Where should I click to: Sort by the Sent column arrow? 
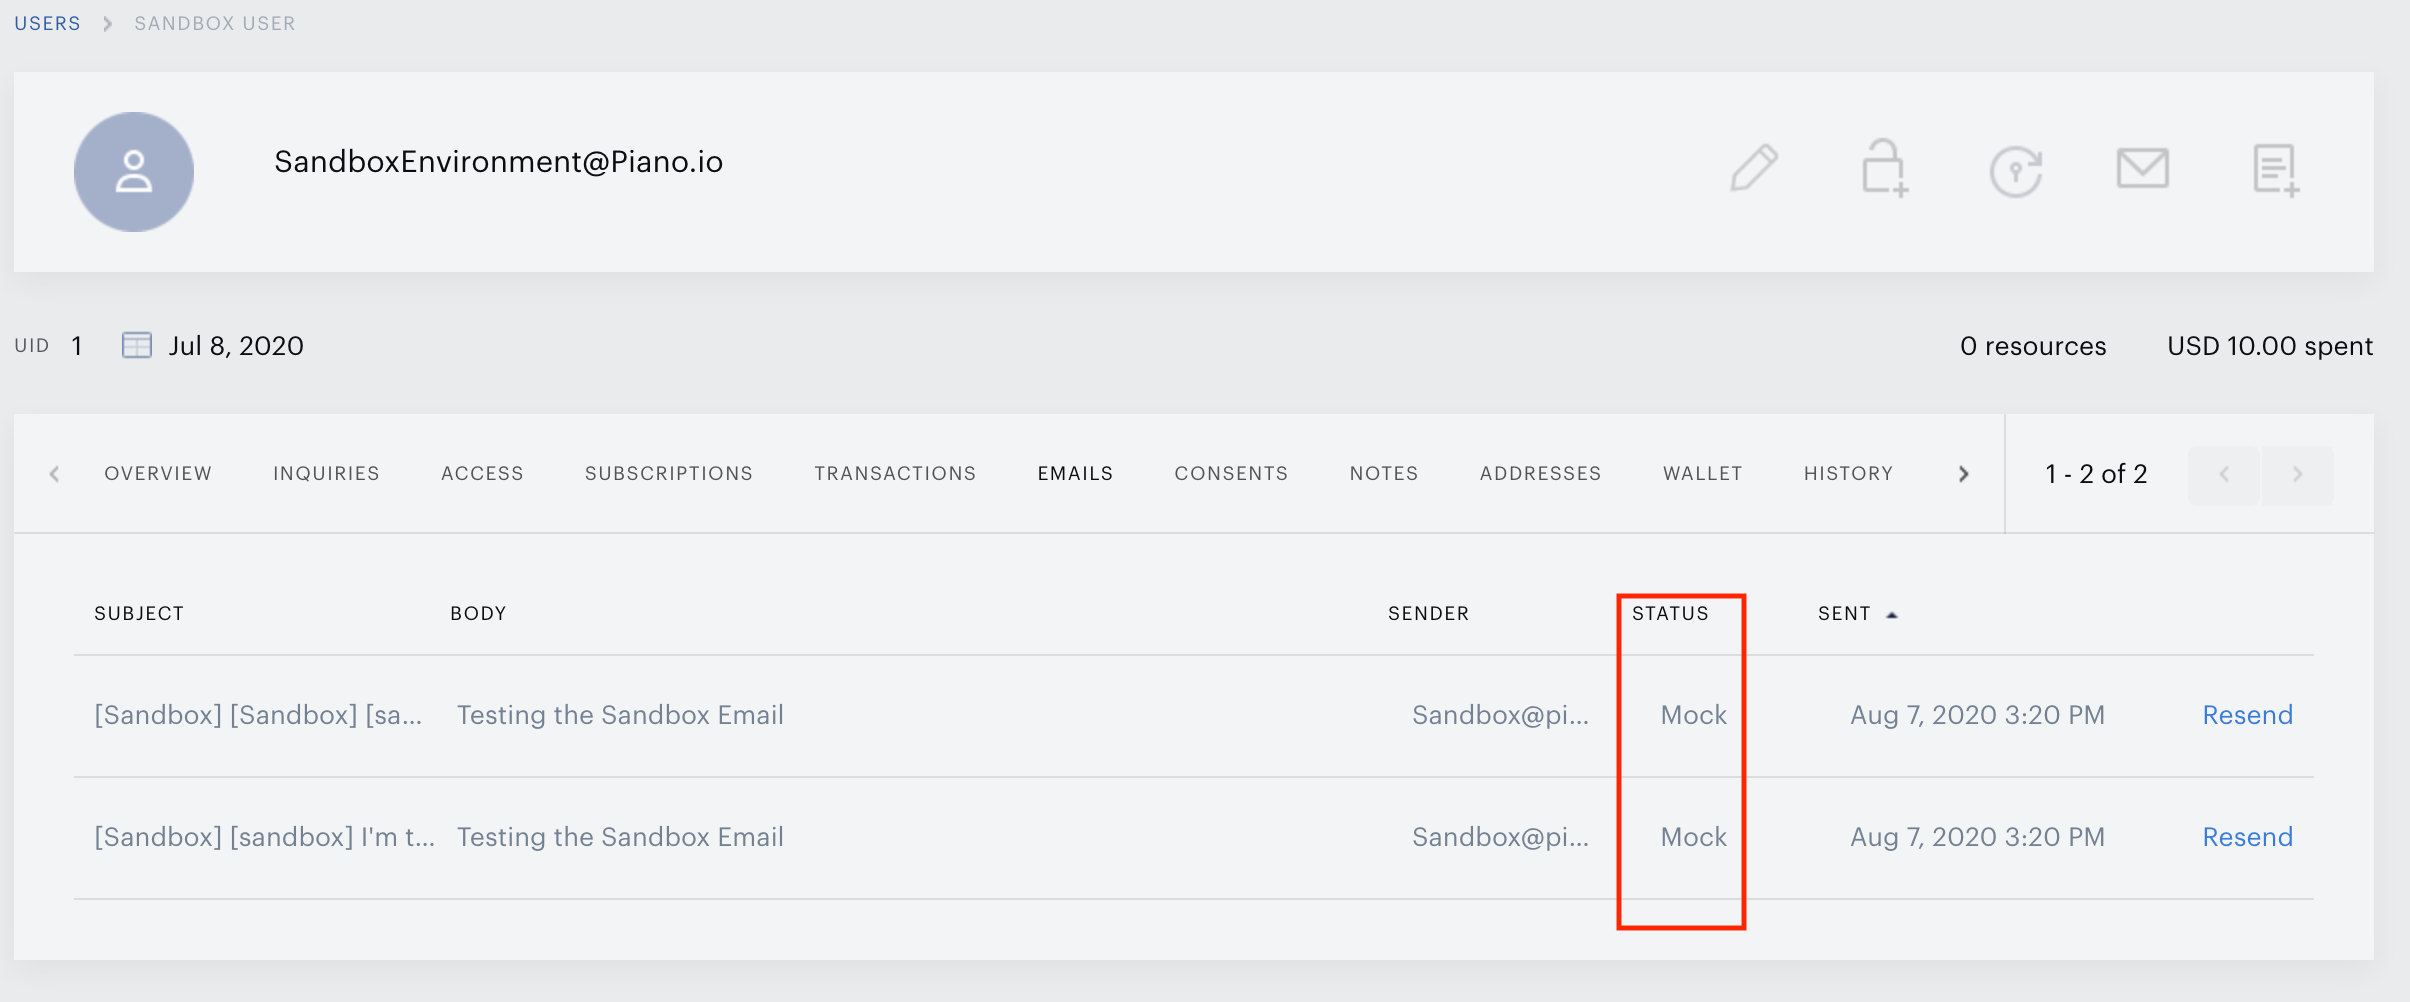[1891, 615]
